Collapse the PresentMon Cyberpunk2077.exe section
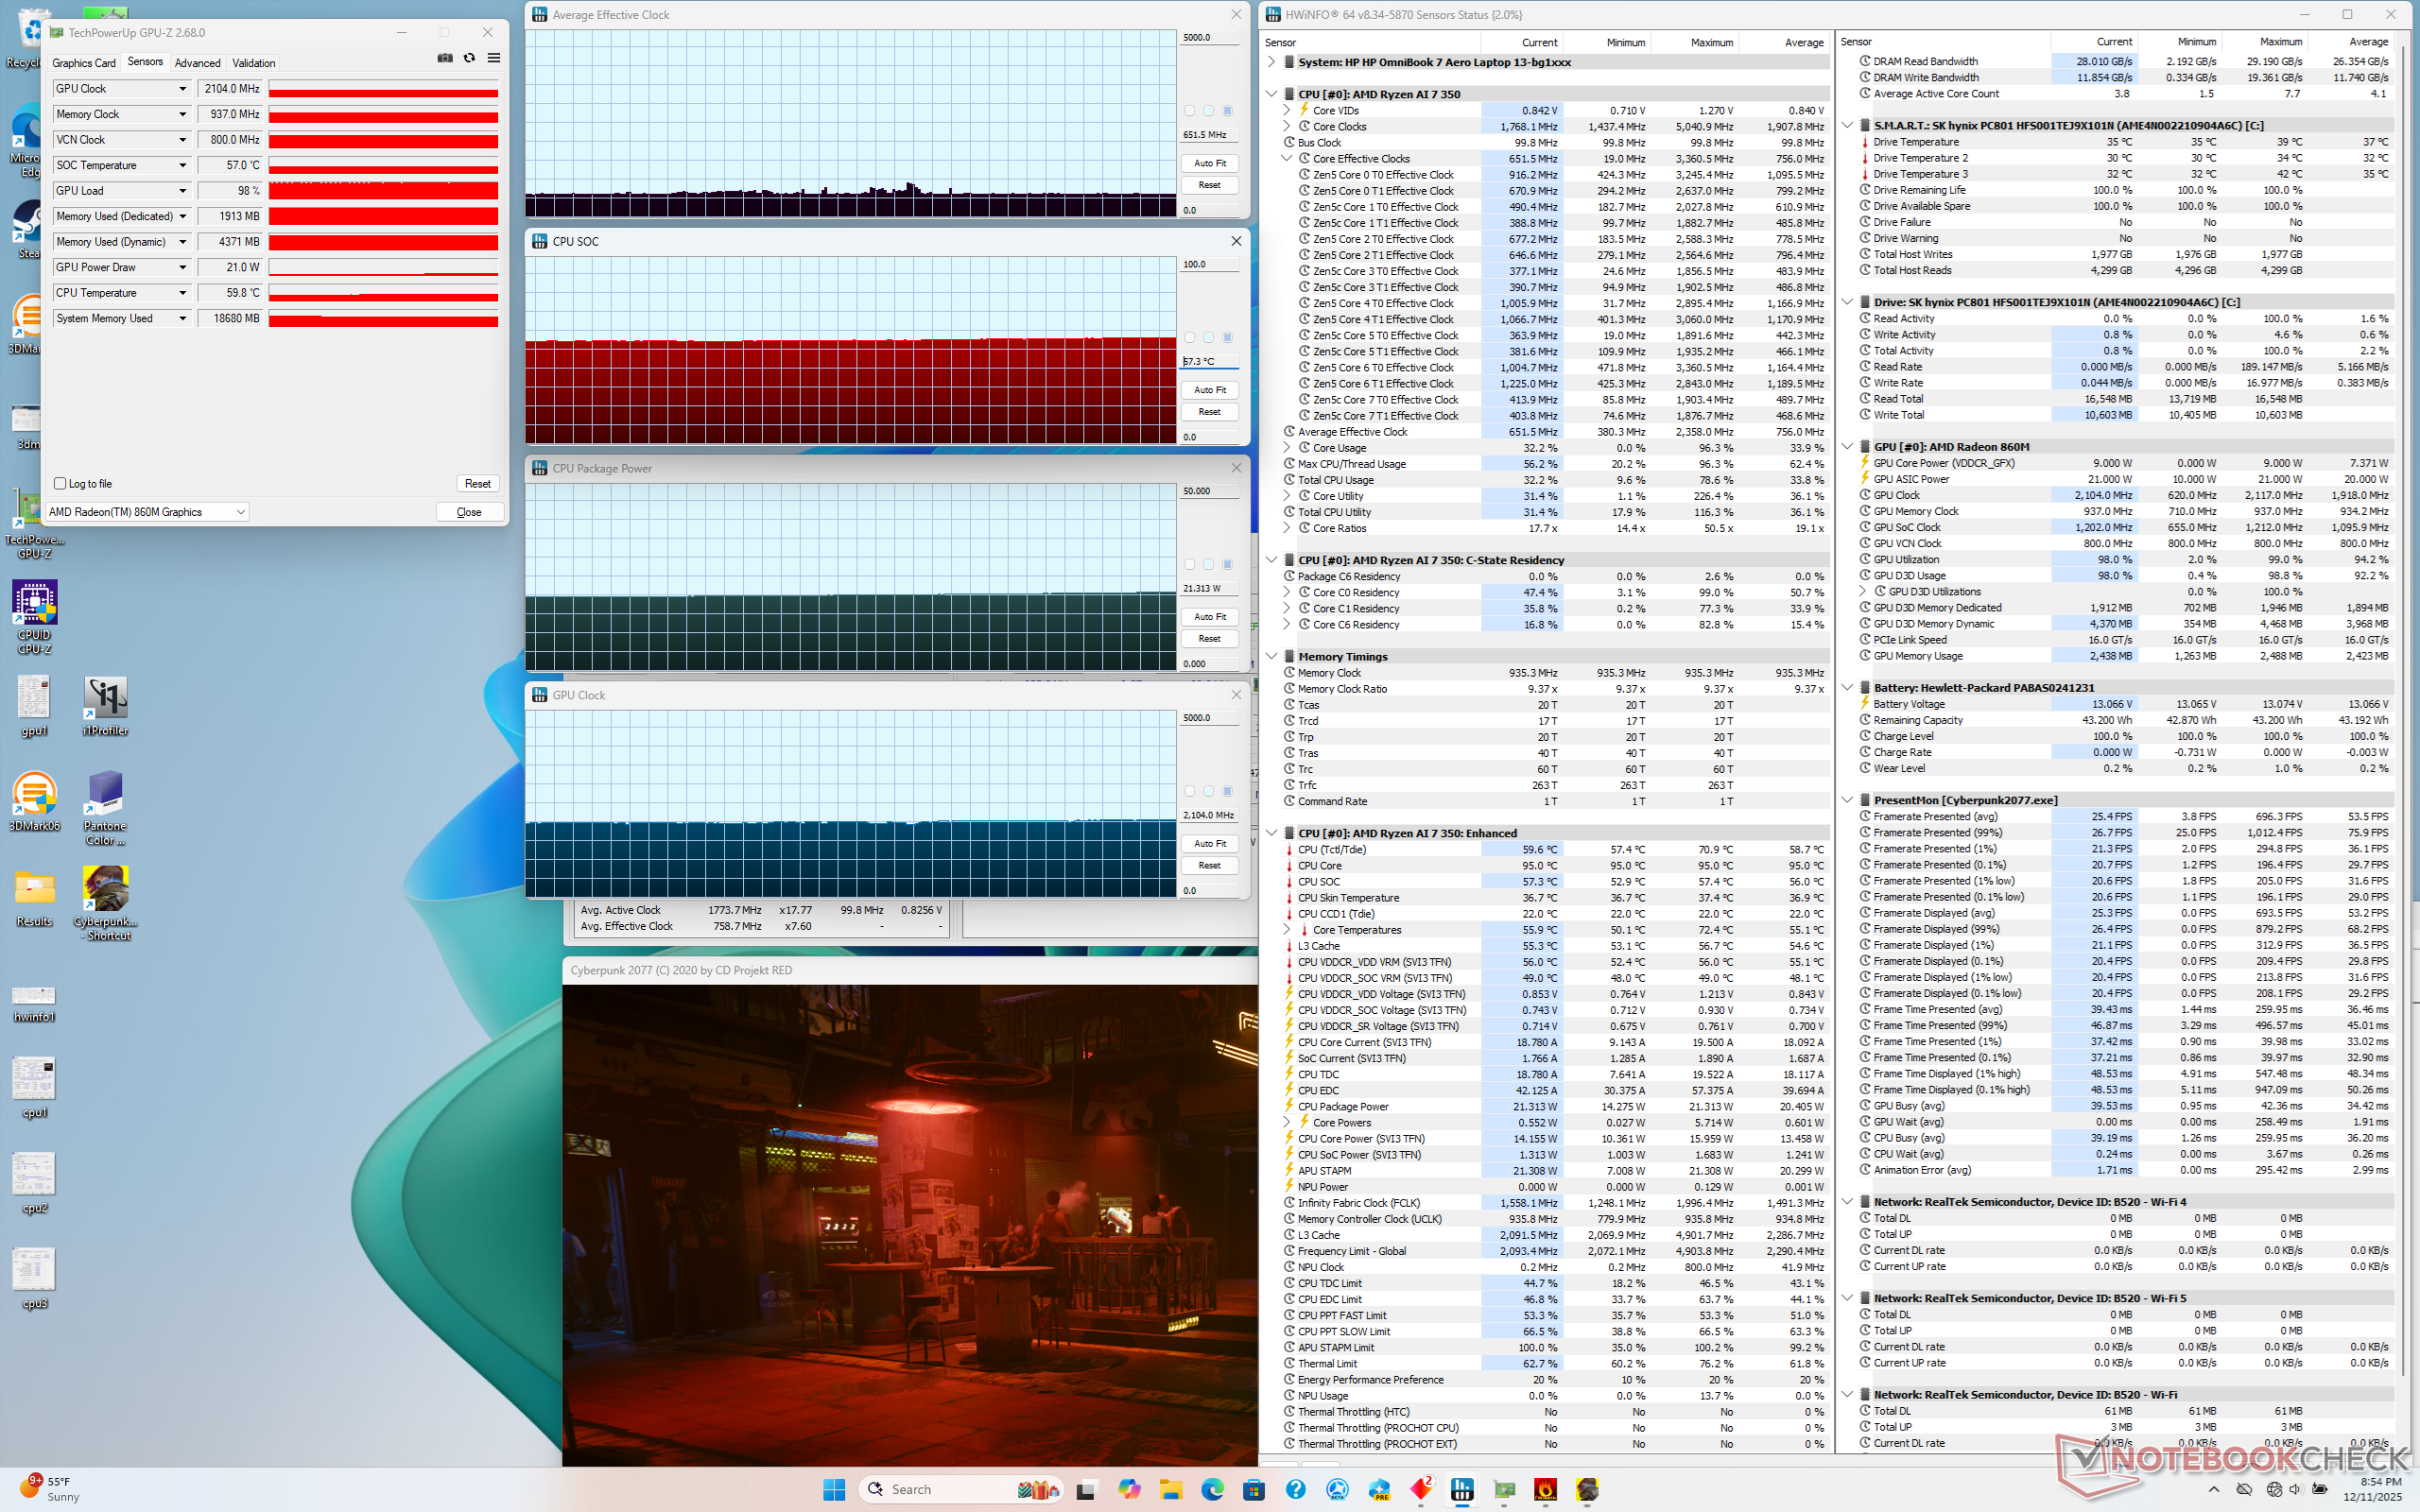This screenshot has width=2420, height=1512. (x=1848, y=800)
